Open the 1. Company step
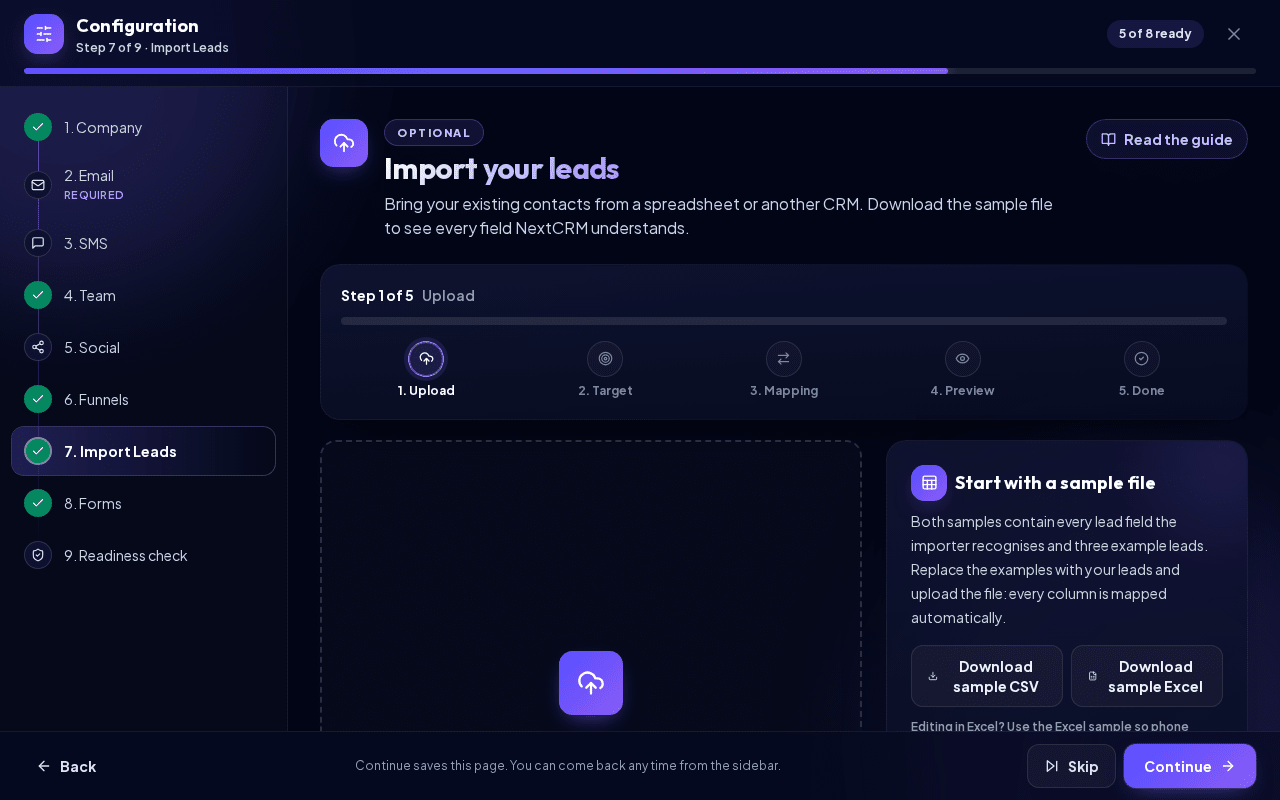The width and height of the screenshot is (1280, 800). [143, 127]
